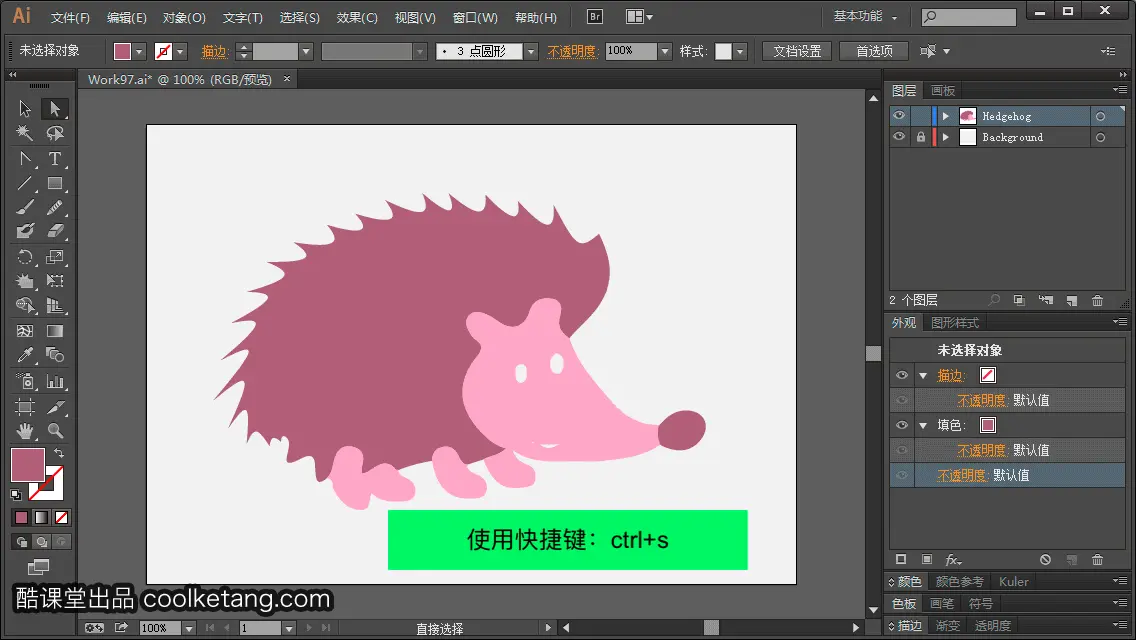Click the 不透明度 link in control bar
Viewport: 1136px width, 640px height.
[571, 51]
